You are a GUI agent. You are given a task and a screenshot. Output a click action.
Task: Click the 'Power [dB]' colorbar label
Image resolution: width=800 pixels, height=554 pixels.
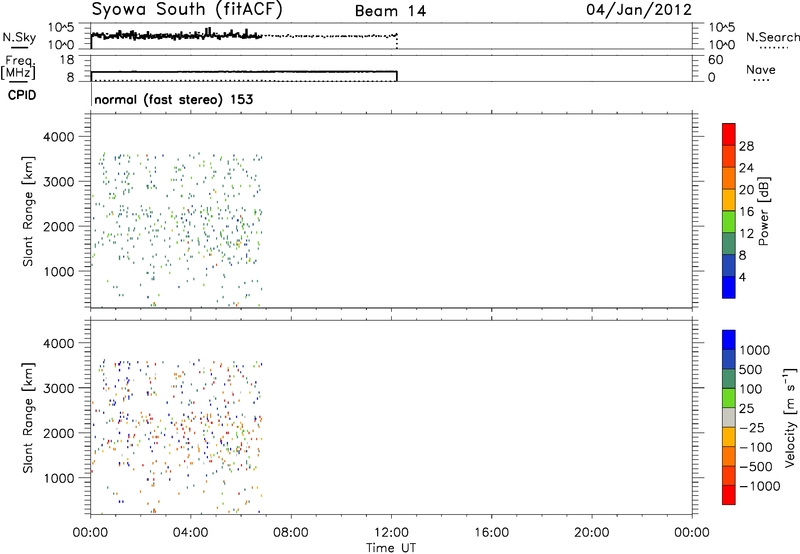click(764, 211)
